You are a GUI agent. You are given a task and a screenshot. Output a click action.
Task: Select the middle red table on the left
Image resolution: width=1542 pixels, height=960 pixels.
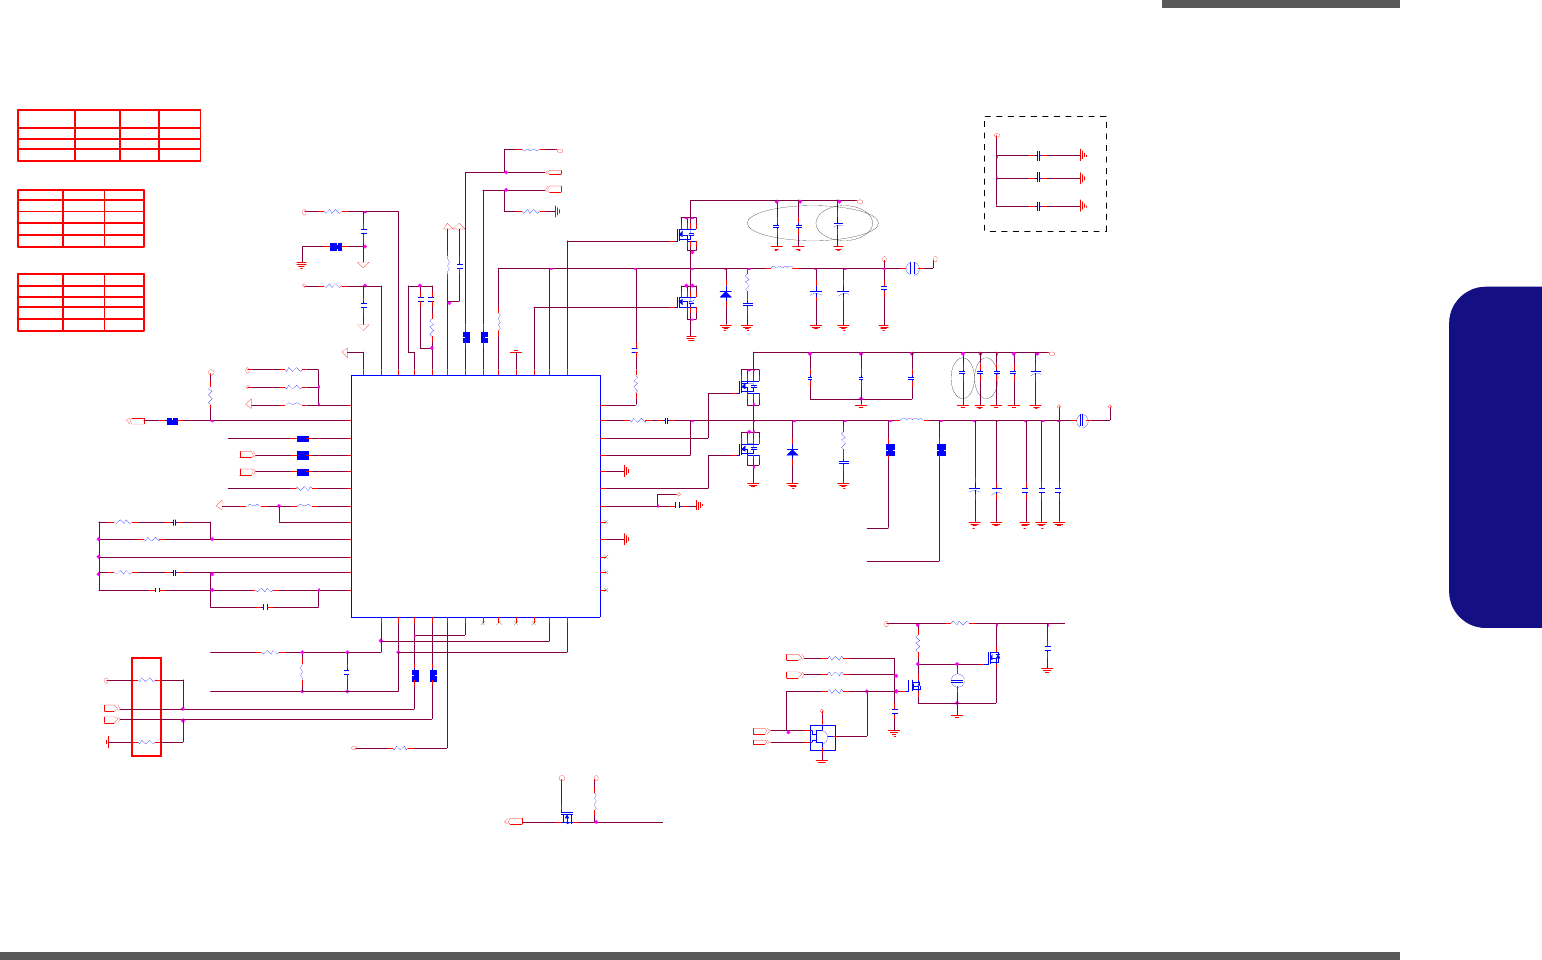point(81,218)
